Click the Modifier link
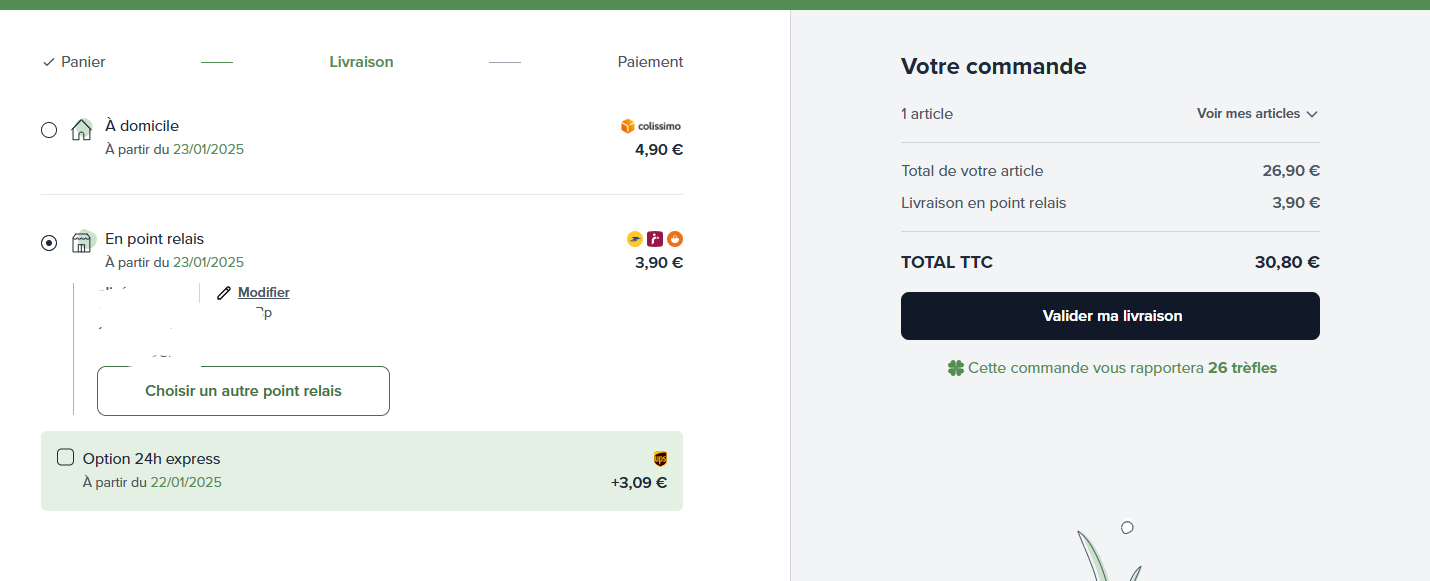This screenshot has height=581, width=1430. [264, 293]
